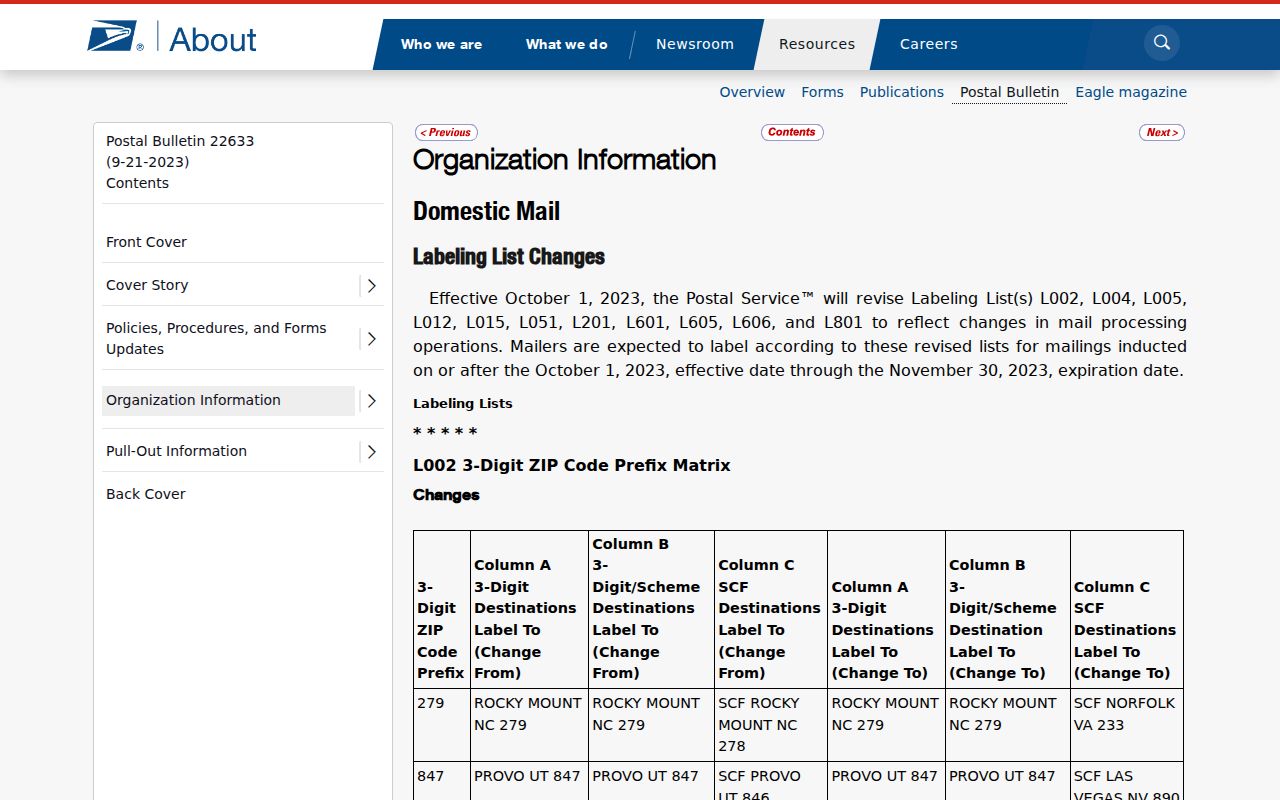This screenshot has width=1280, height=800.
Task: Expand the Cover Story submenu arrow
Action: coord(371,285)
